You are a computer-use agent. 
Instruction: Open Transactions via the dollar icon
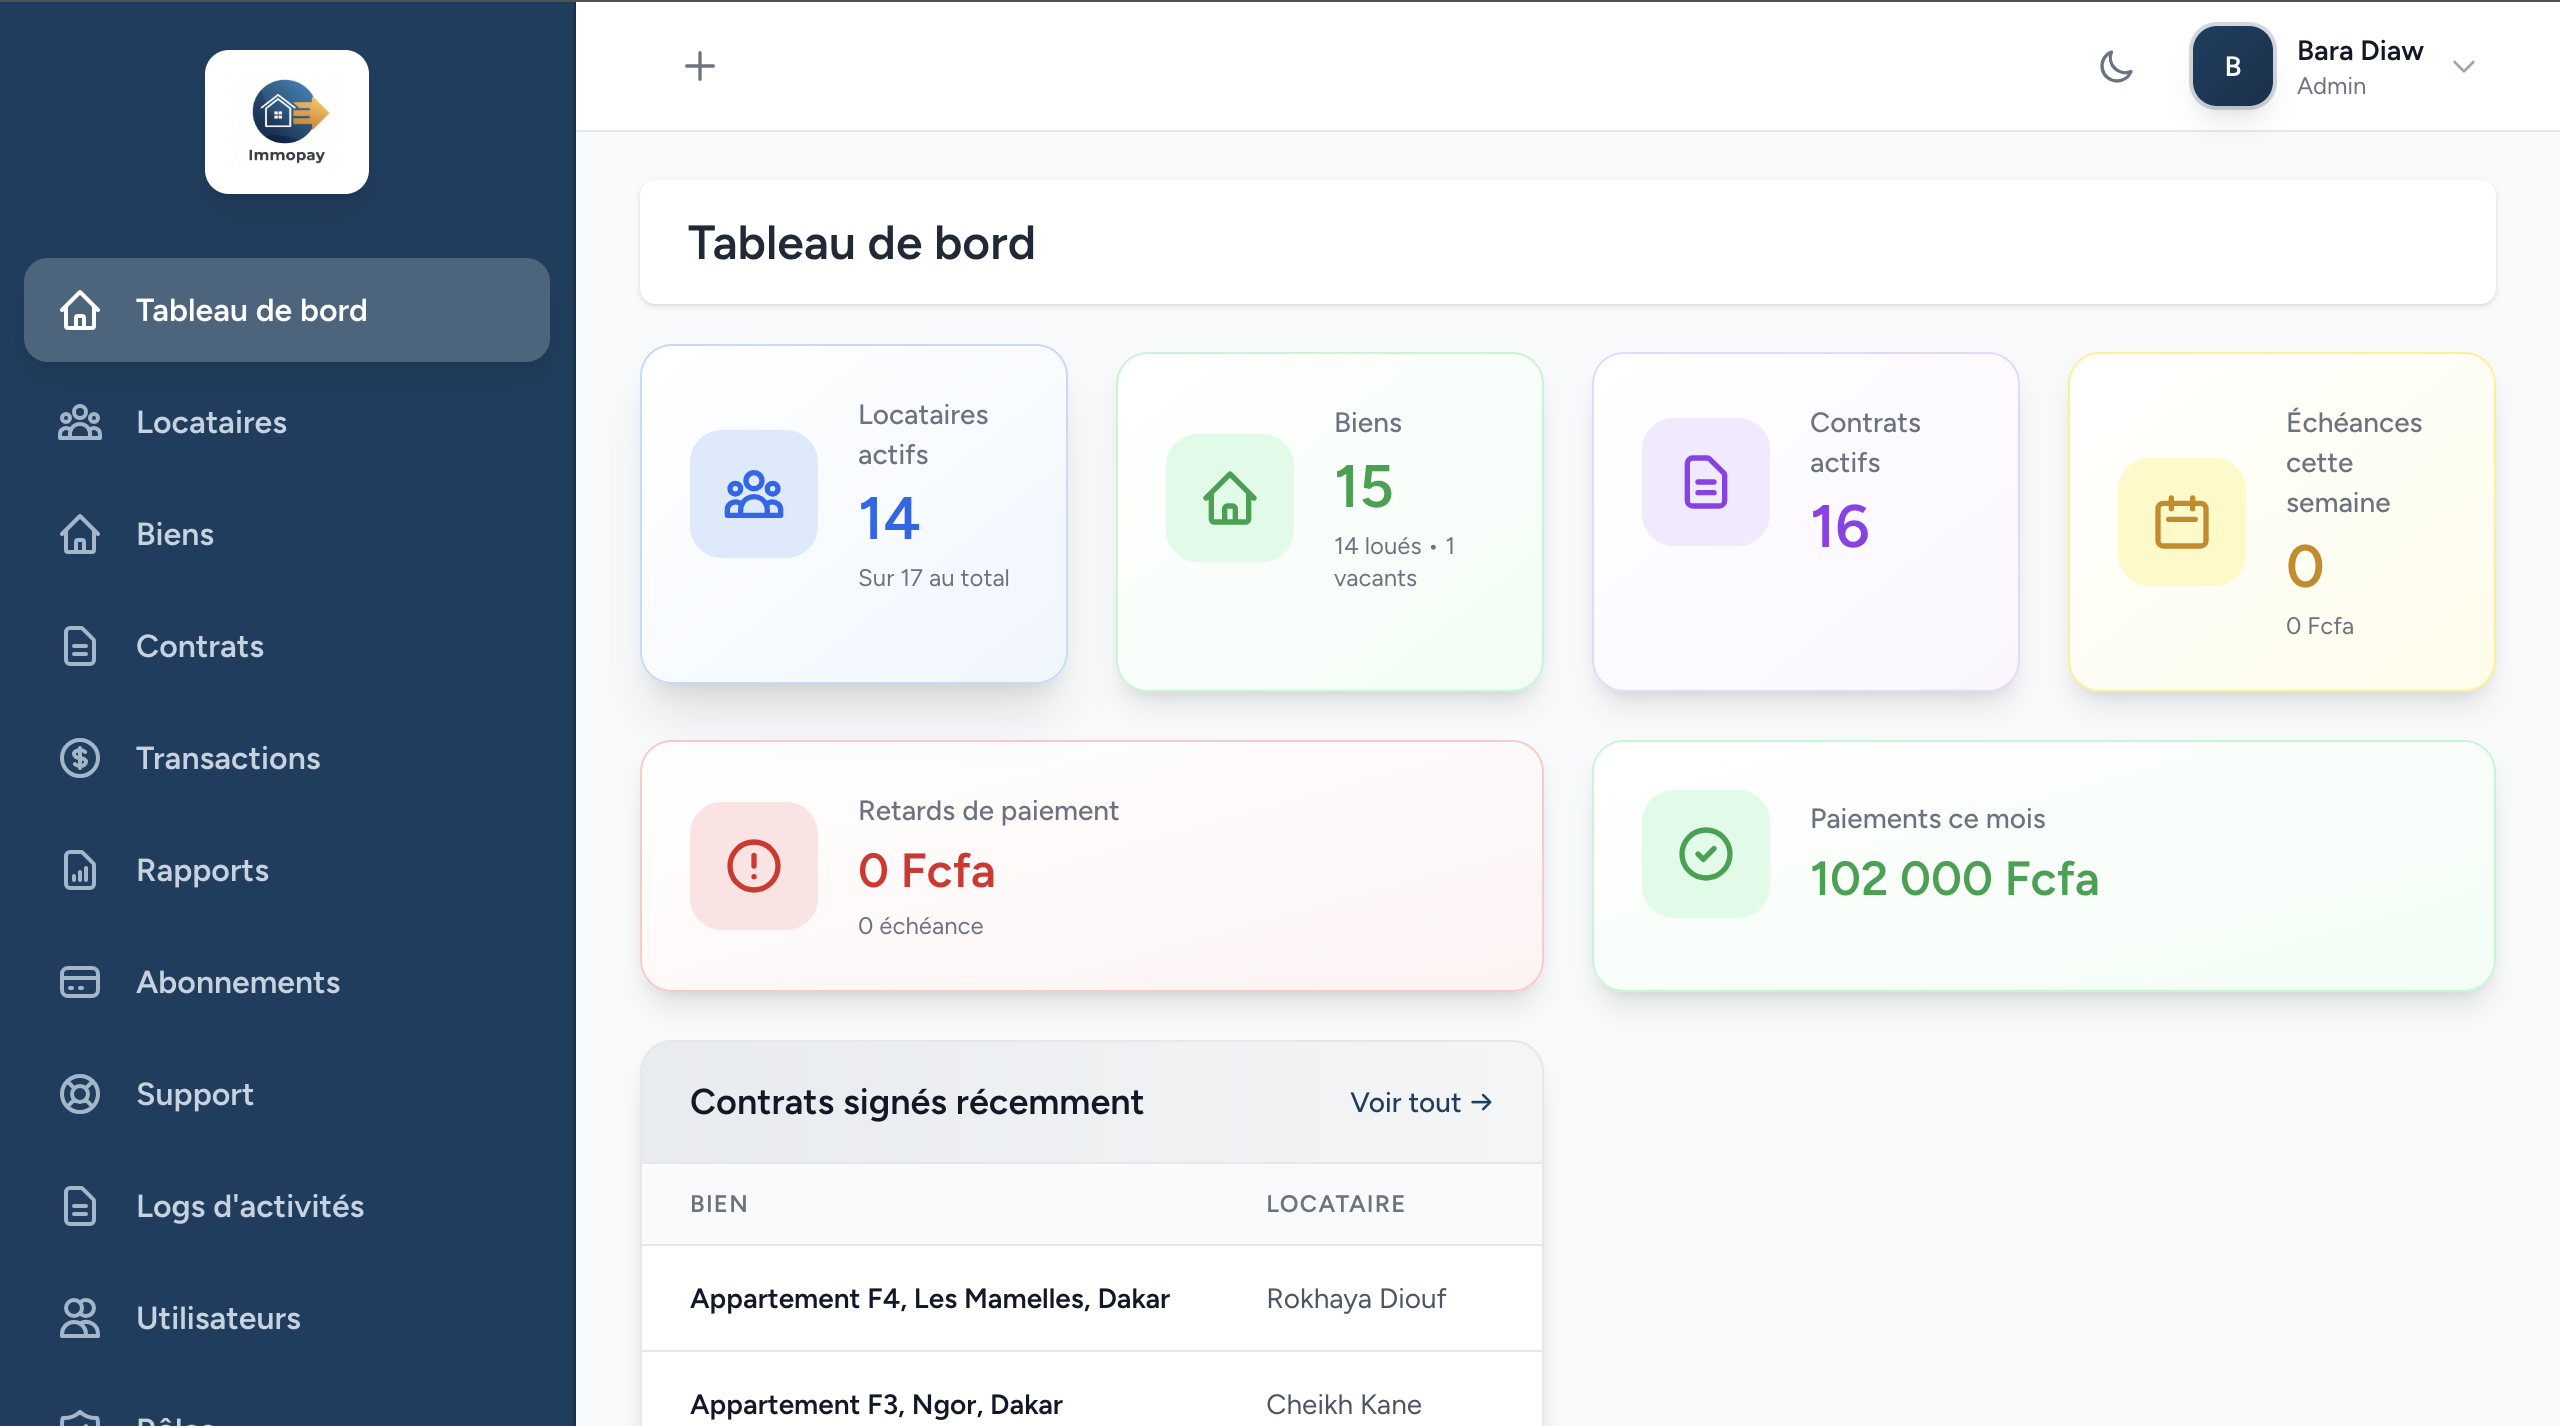[79, 758]
